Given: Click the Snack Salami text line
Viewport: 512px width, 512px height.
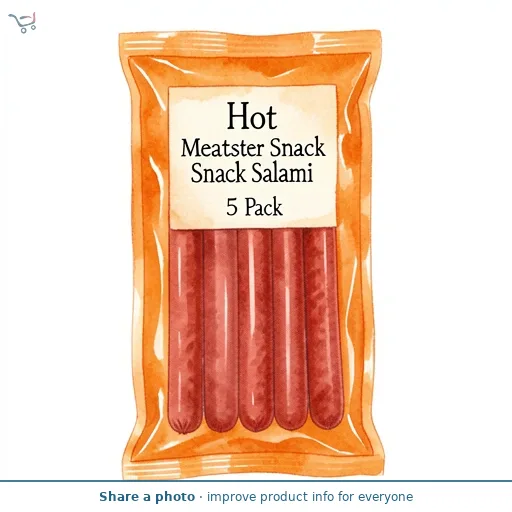Looking at the screenshot, I should [x=252, y=173].
